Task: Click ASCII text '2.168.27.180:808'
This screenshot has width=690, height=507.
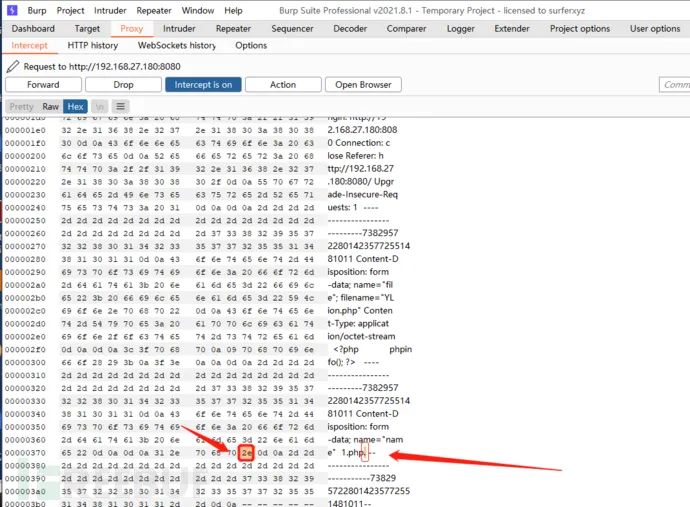Action: click(x=362, y=130)
